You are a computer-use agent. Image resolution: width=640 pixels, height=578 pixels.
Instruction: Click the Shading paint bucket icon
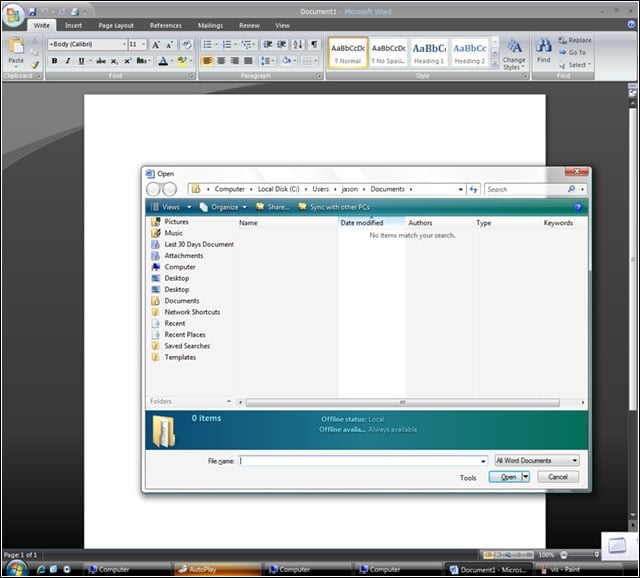click(x=287, y=61)
